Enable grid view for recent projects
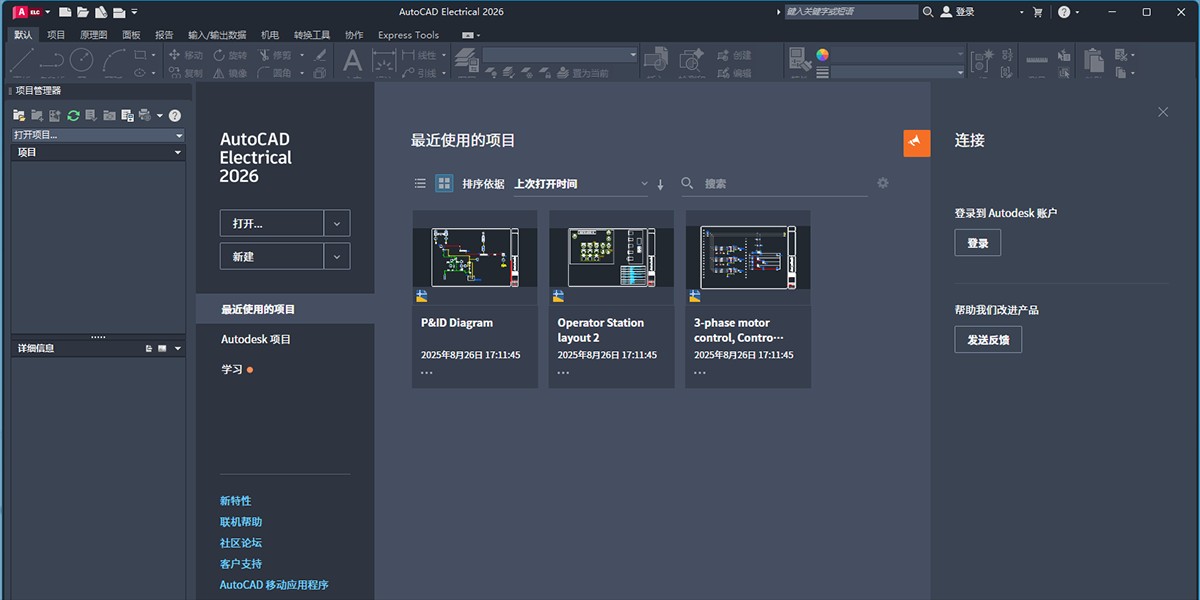This screenshot has width=1200, height=600. [442, 183]
